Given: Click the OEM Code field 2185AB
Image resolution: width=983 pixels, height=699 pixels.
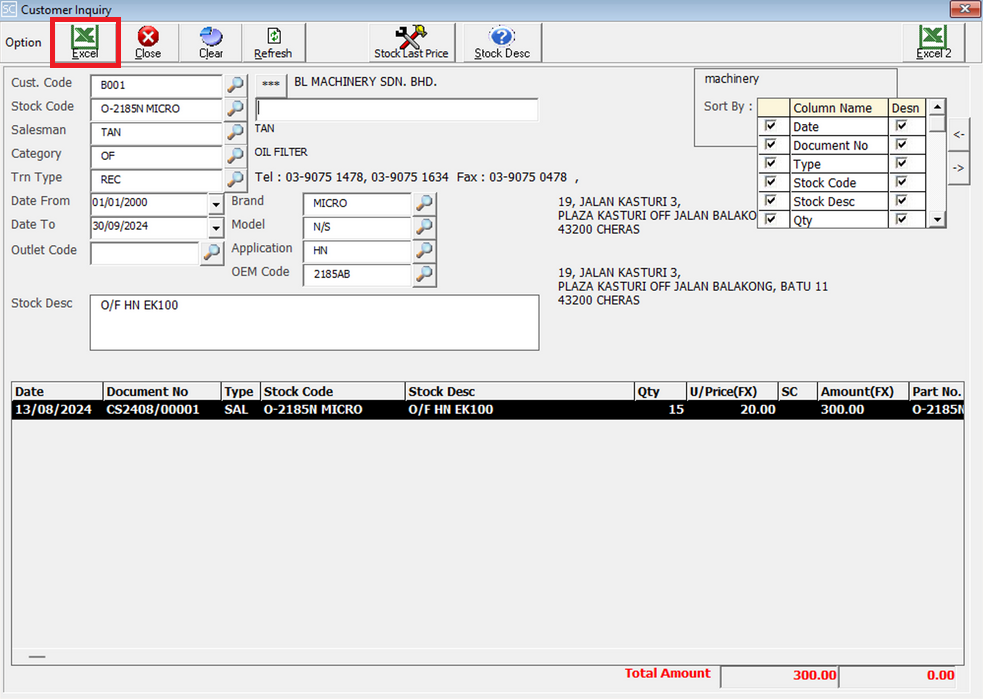Looking at the screenshot, I should [357, 274].
